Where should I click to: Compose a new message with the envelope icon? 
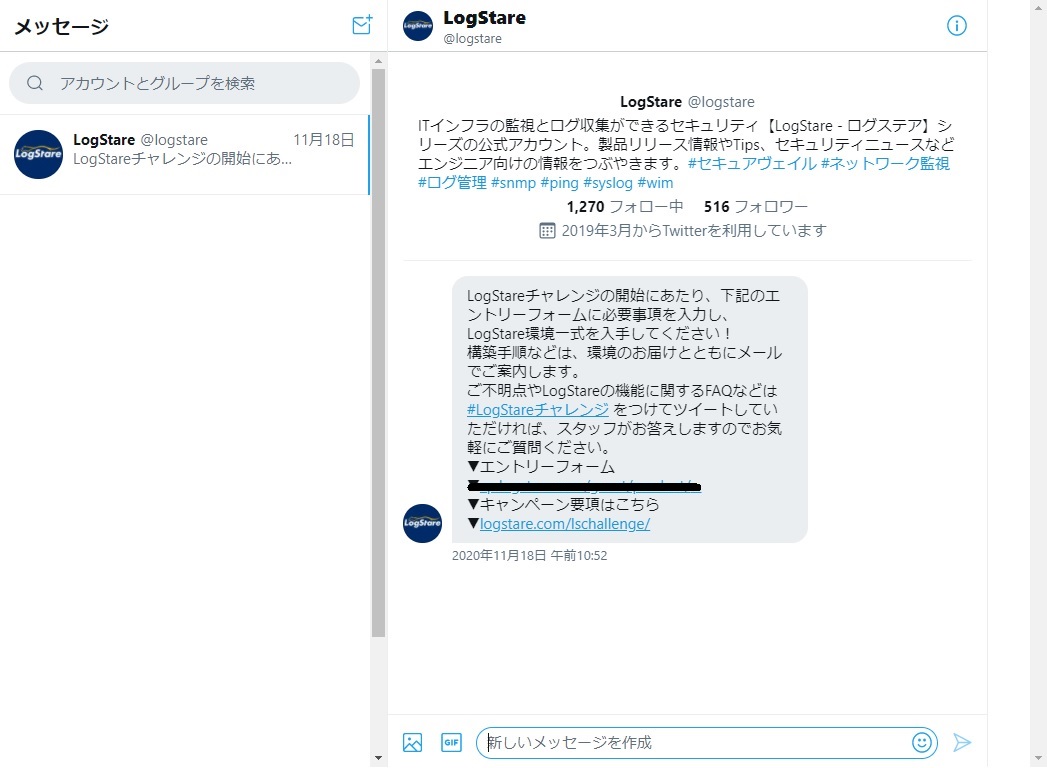(362, 25)
